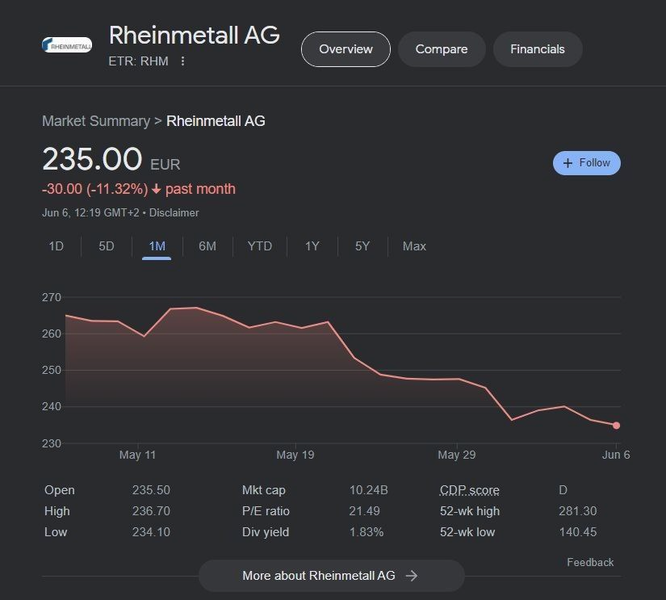666x600 pixels.
Task: Select the Max time range
Action: click(414, 246)
